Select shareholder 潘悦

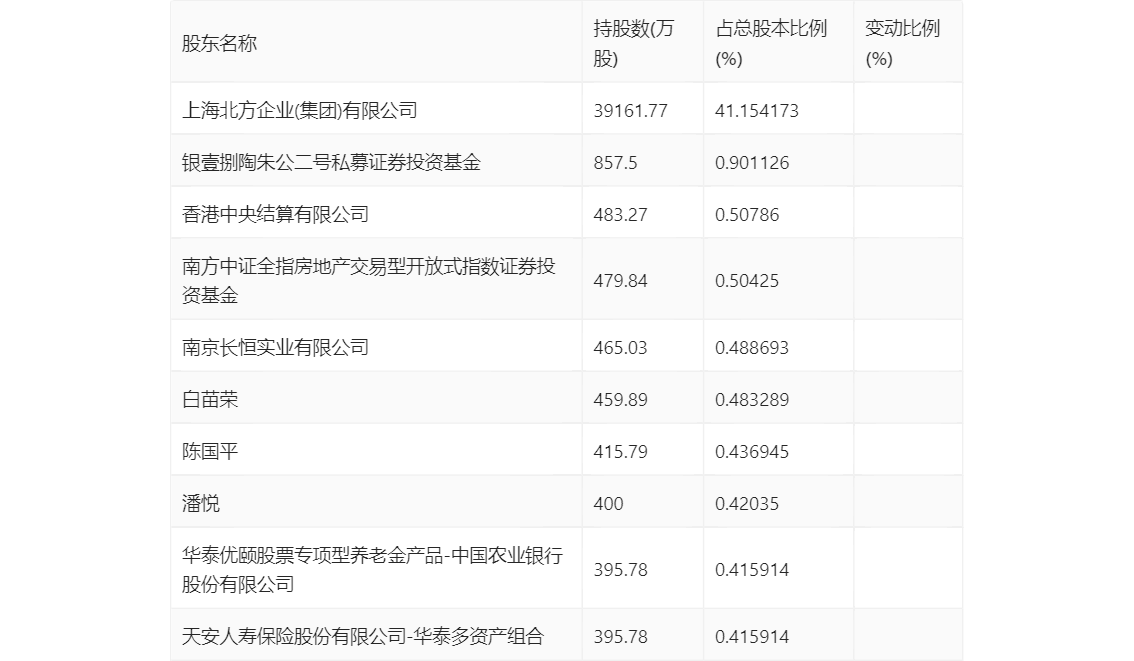coord(200,503)
